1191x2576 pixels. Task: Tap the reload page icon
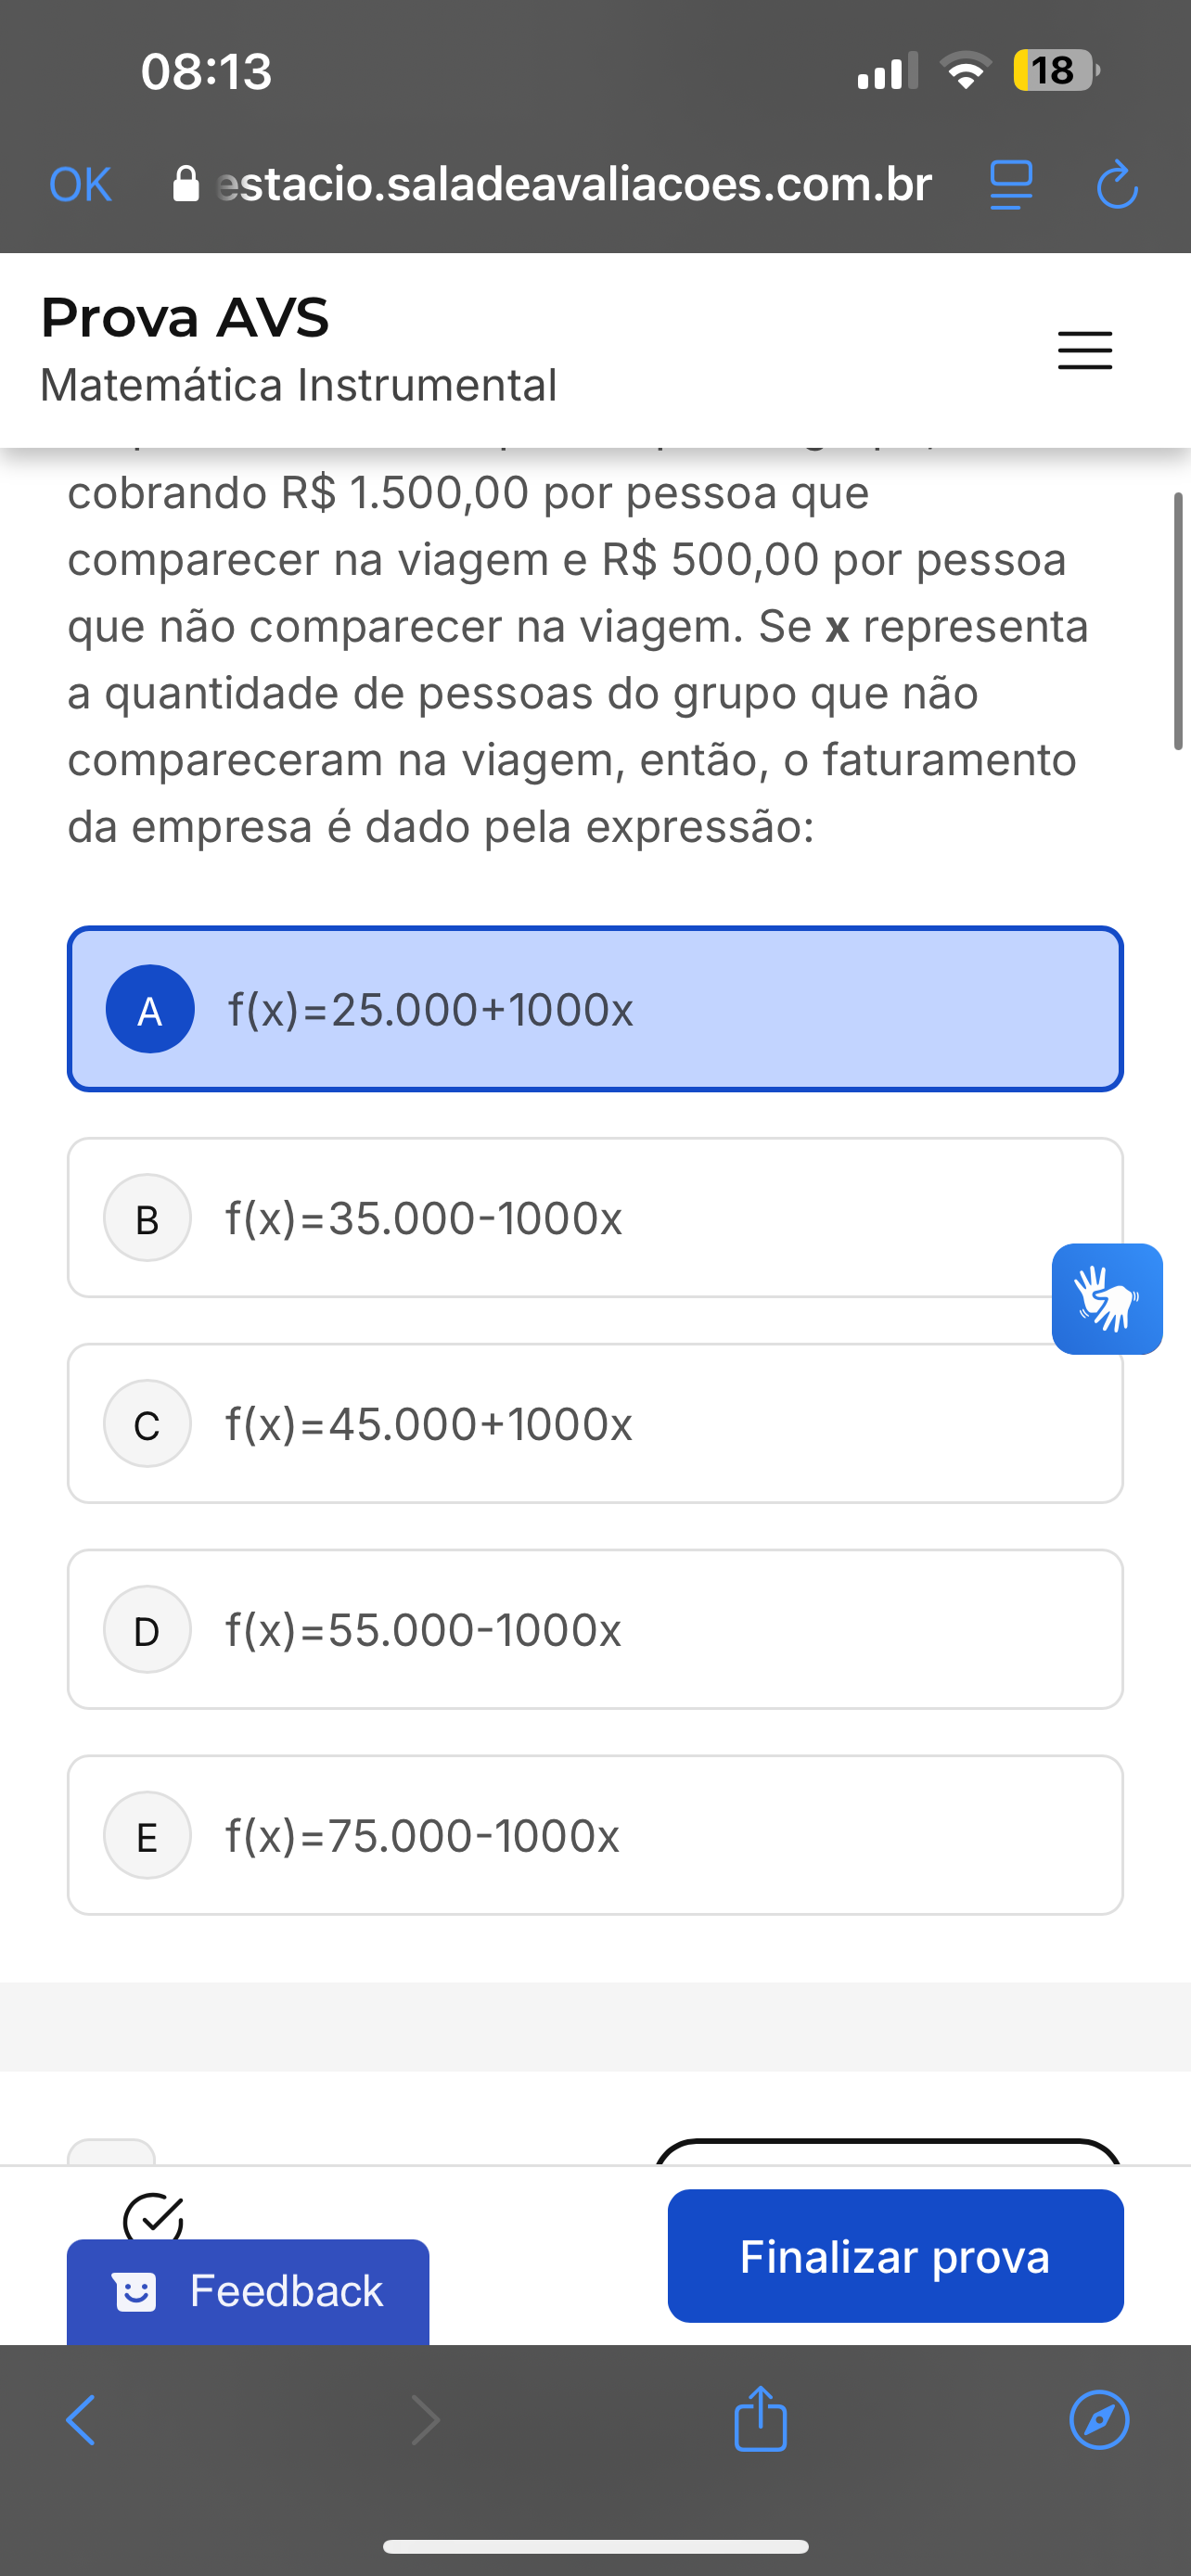coord(1116,185)
